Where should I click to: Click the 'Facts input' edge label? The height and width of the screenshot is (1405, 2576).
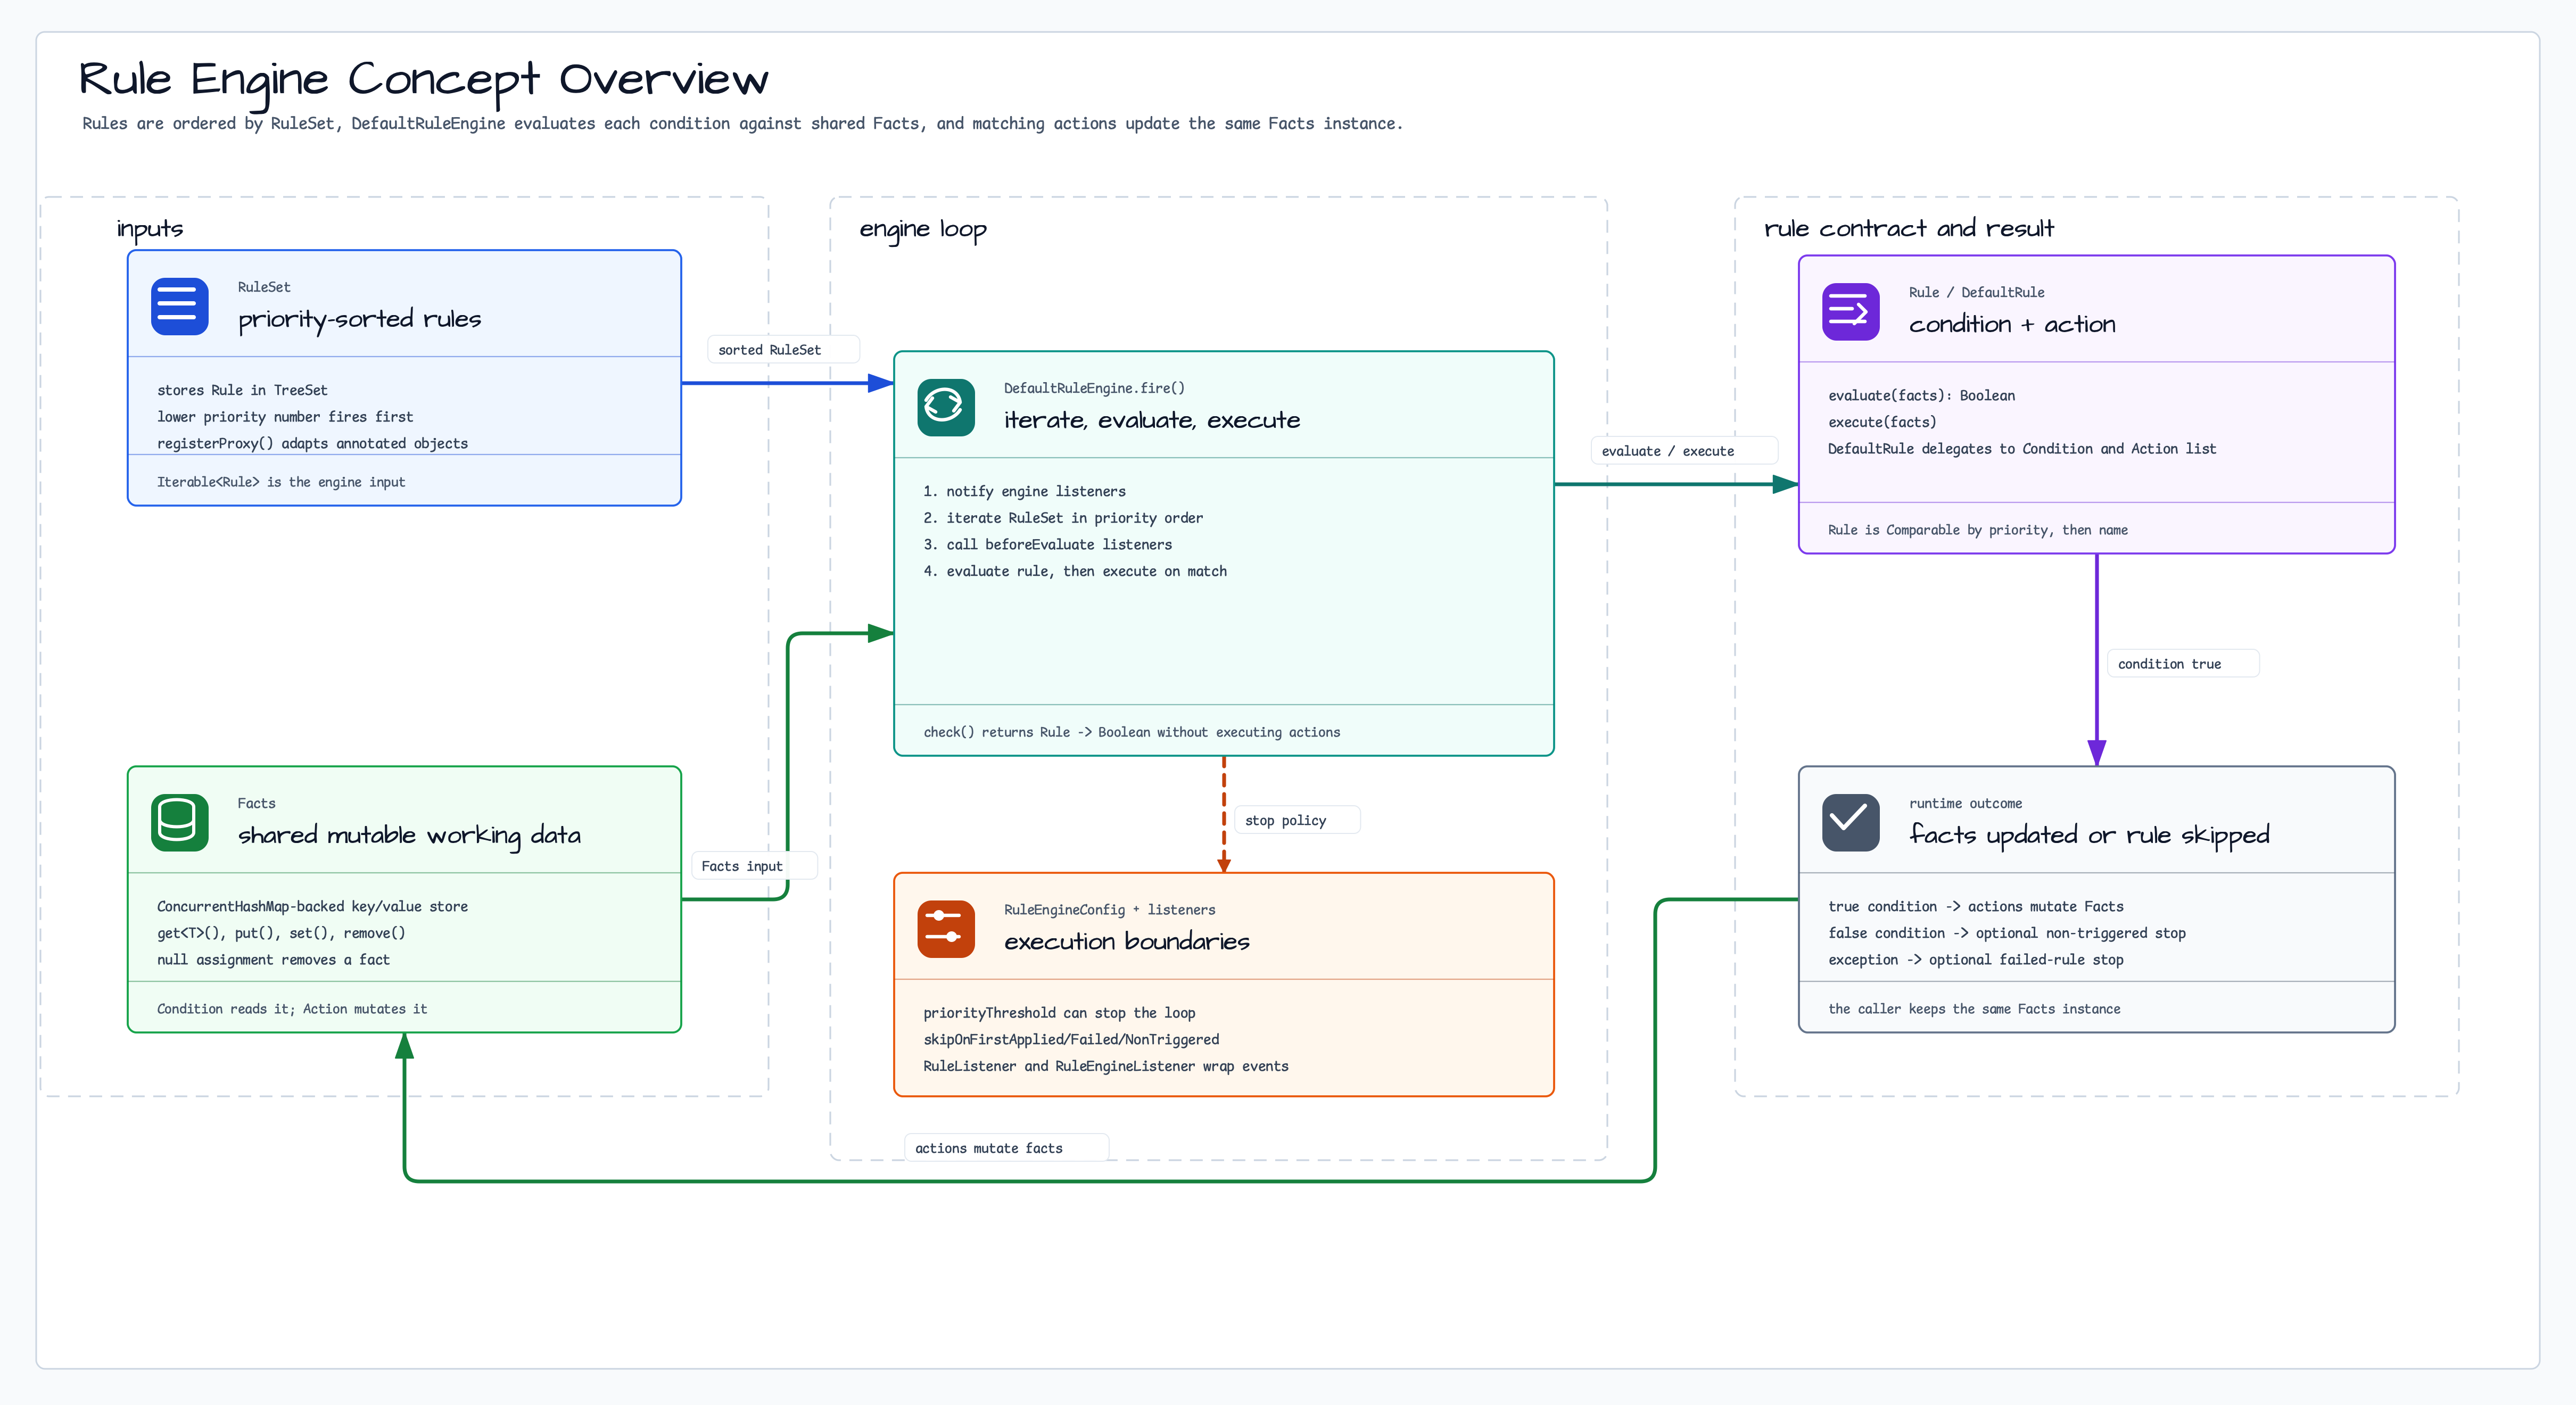coord(754,866)
